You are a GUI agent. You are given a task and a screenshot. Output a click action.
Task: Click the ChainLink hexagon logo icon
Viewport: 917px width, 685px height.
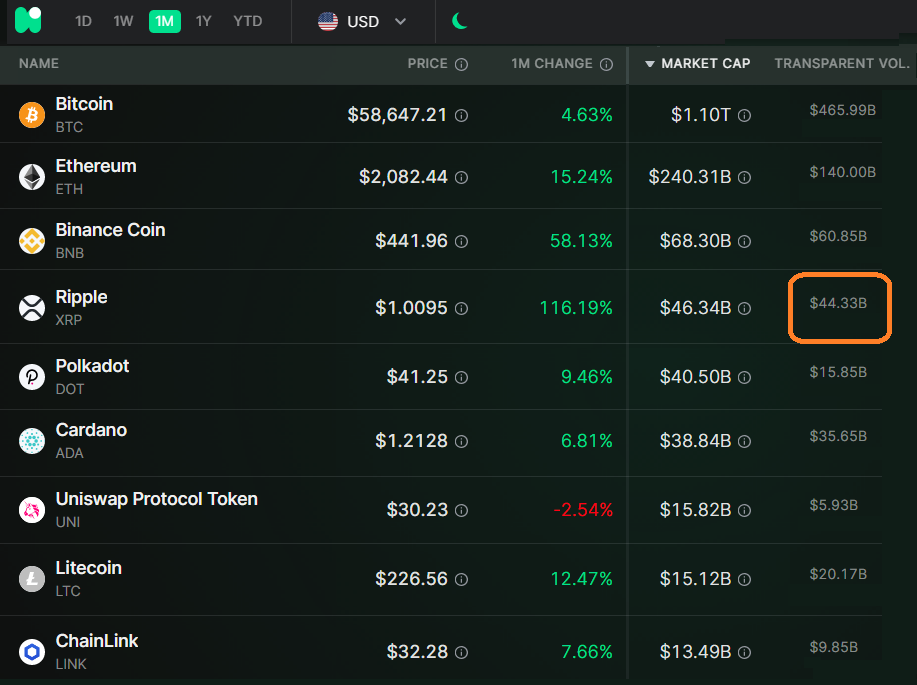32,652
